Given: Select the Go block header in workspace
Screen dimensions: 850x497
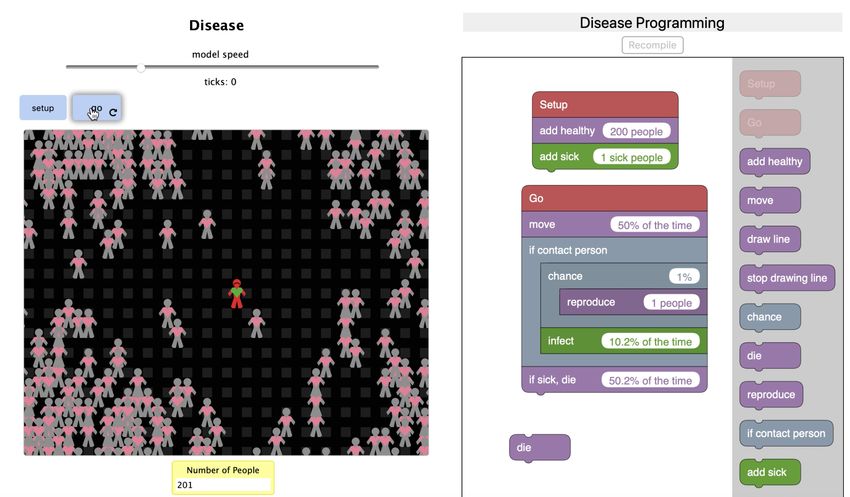Looking at the screenshot, I should (x=614, y=198).
